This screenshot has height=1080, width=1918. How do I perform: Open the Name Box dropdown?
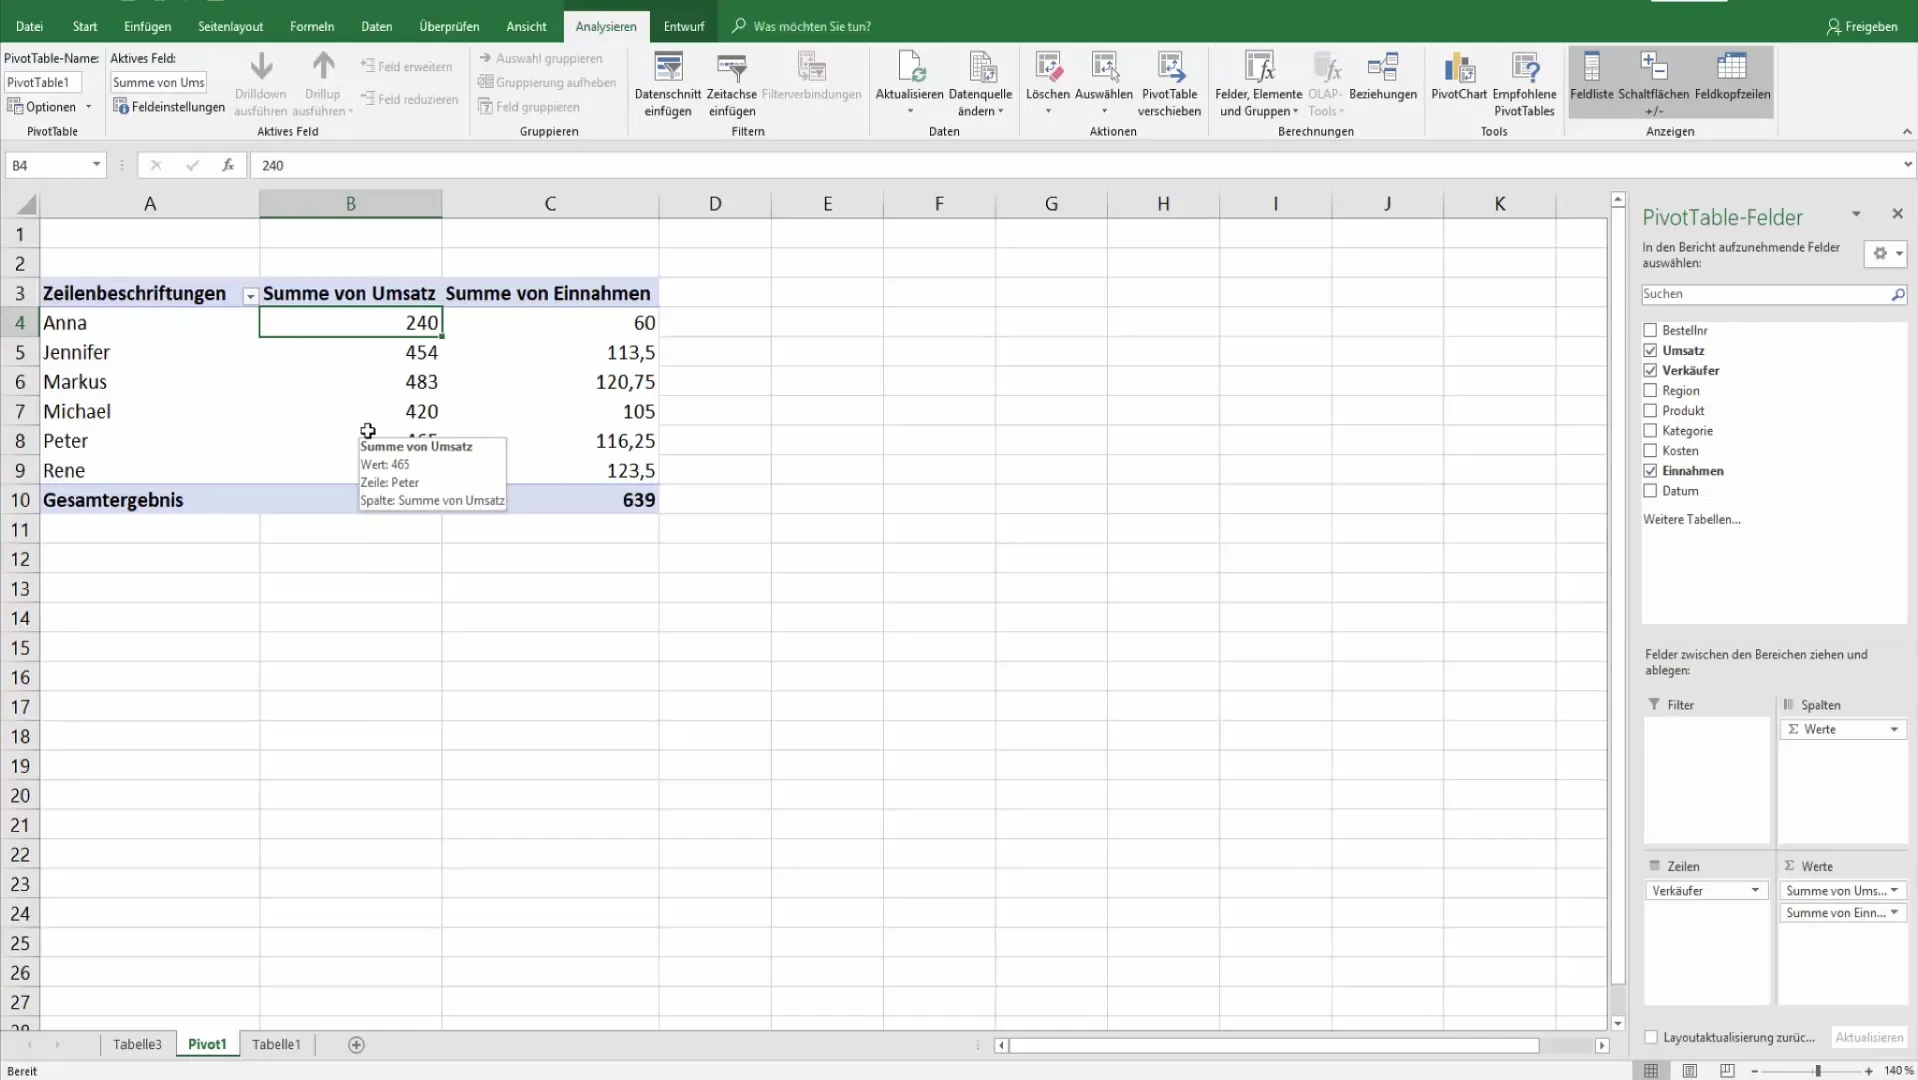point(96,165)
